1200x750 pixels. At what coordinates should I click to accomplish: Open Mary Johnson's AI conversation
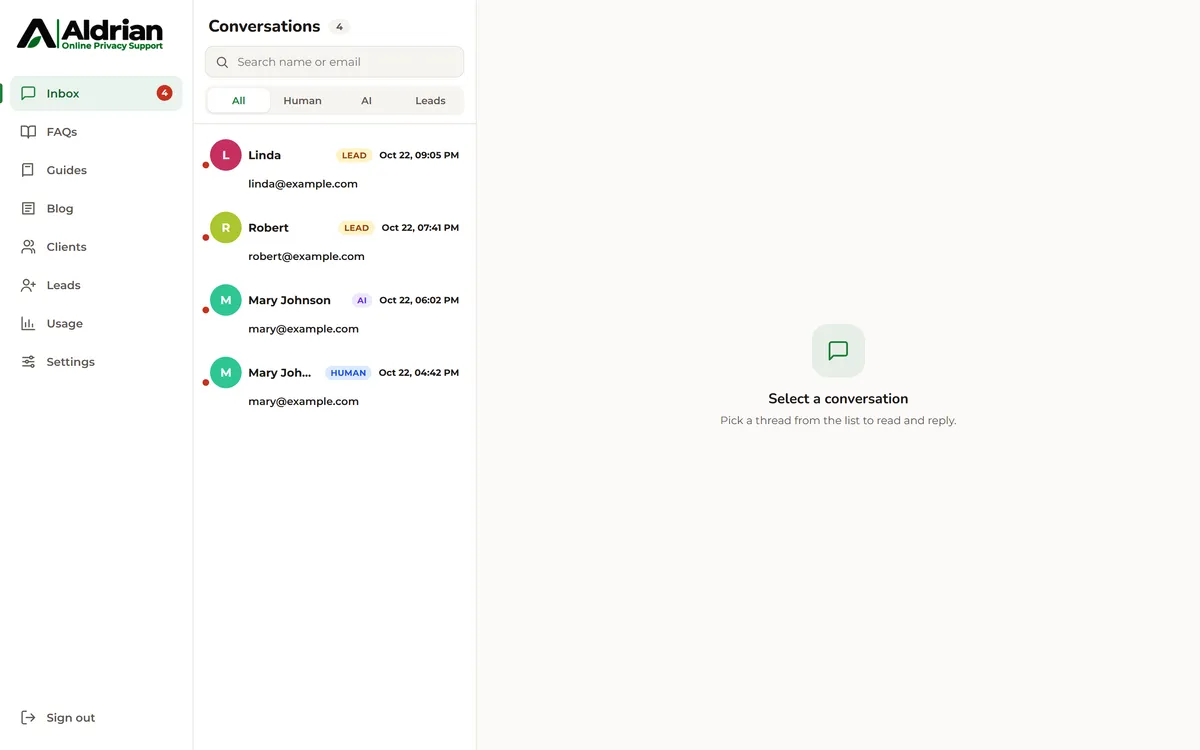pos(334,310)
